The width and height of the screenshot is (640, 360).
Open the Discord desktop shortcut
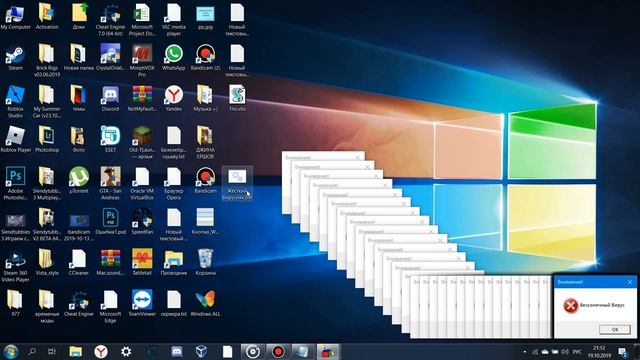tap(110, 98)
